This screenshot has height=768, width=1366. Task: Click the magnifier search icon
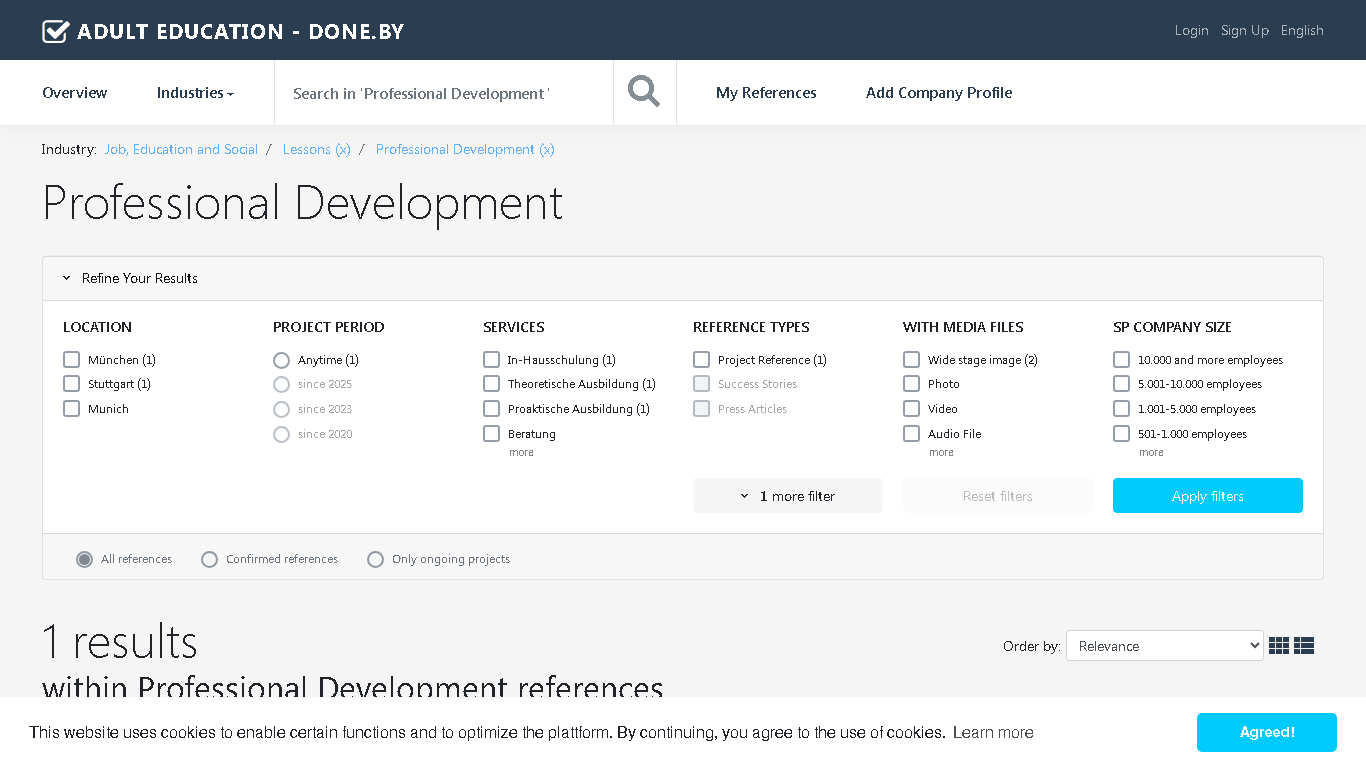click(644, 92)
